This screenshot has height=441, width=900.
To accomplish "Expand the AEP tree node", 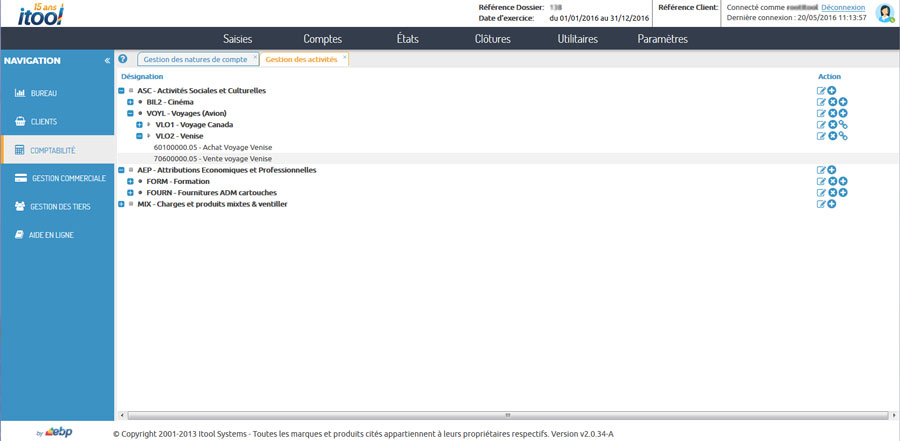I will click(x=121, y=170).
